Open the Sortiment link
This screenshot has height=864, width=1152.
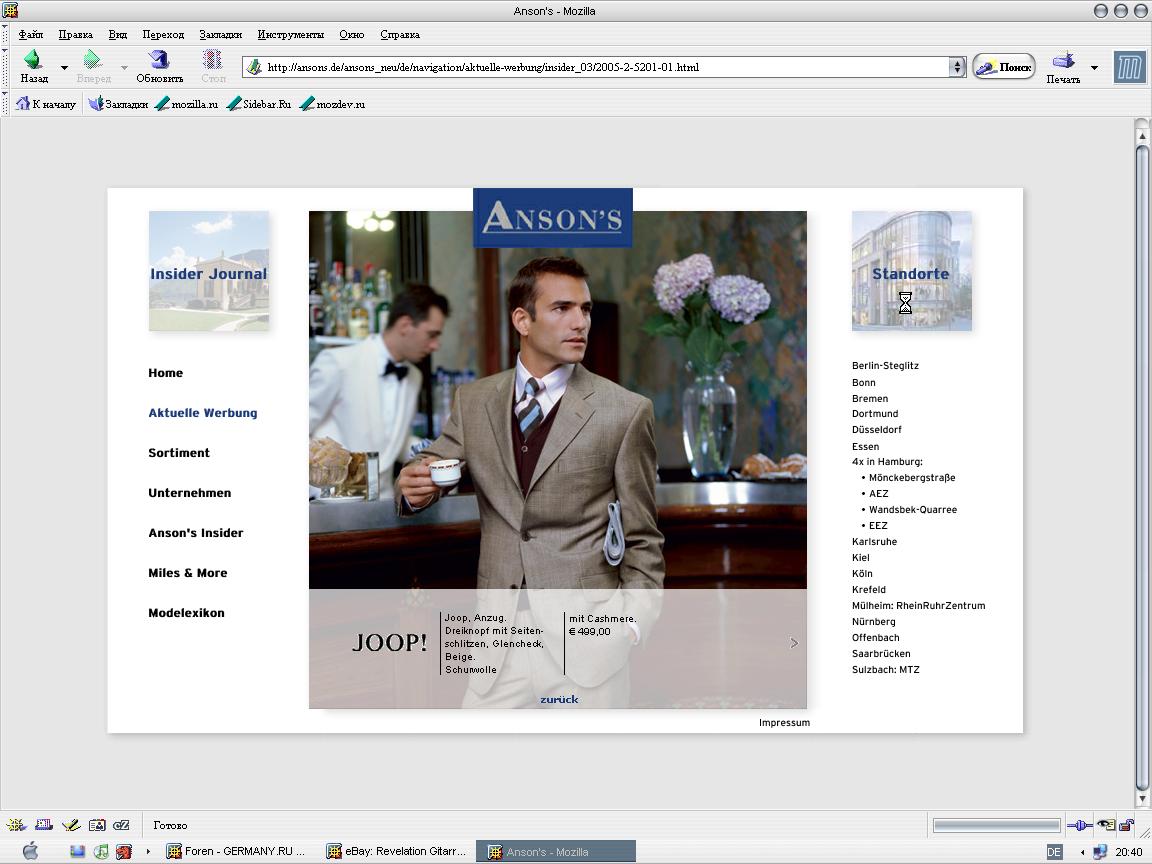point(179,453)
